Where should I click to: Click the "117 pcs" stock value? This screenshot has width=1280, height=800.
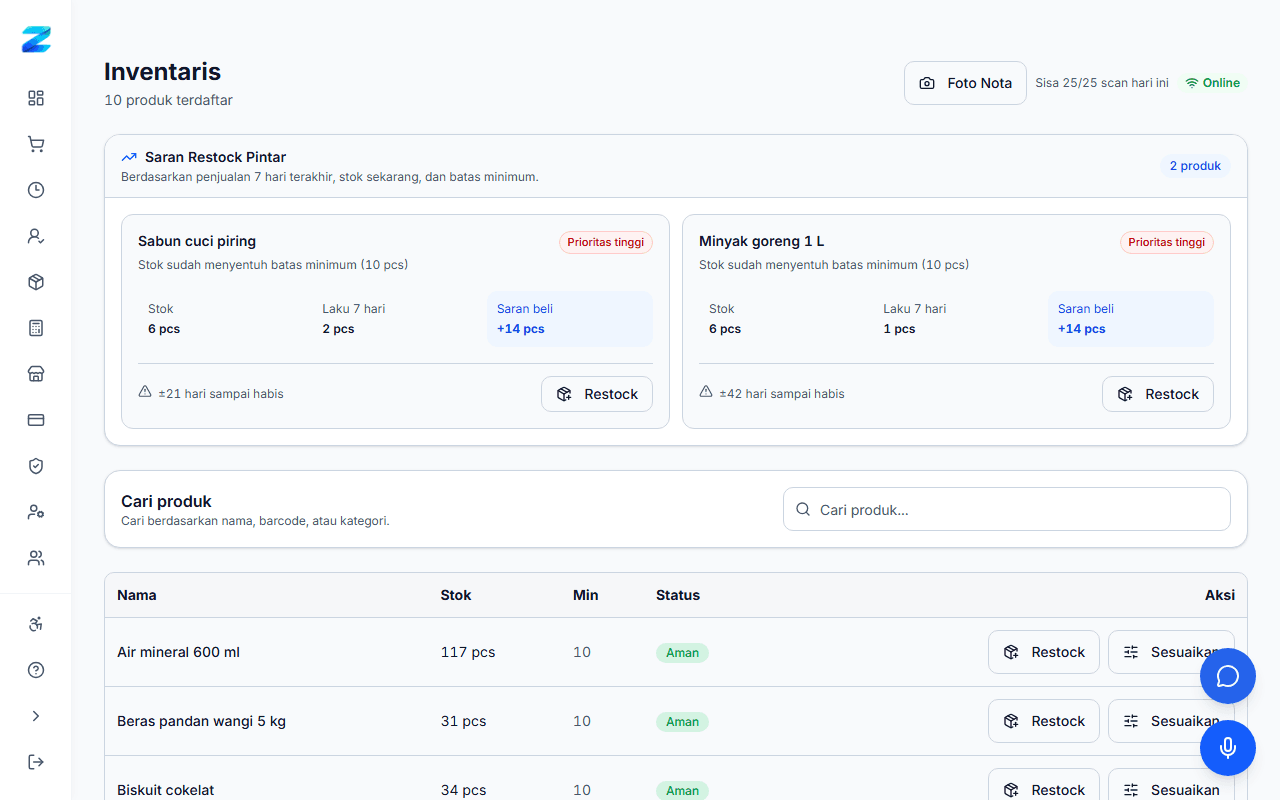pyautogui.click(x=468, y=652)
